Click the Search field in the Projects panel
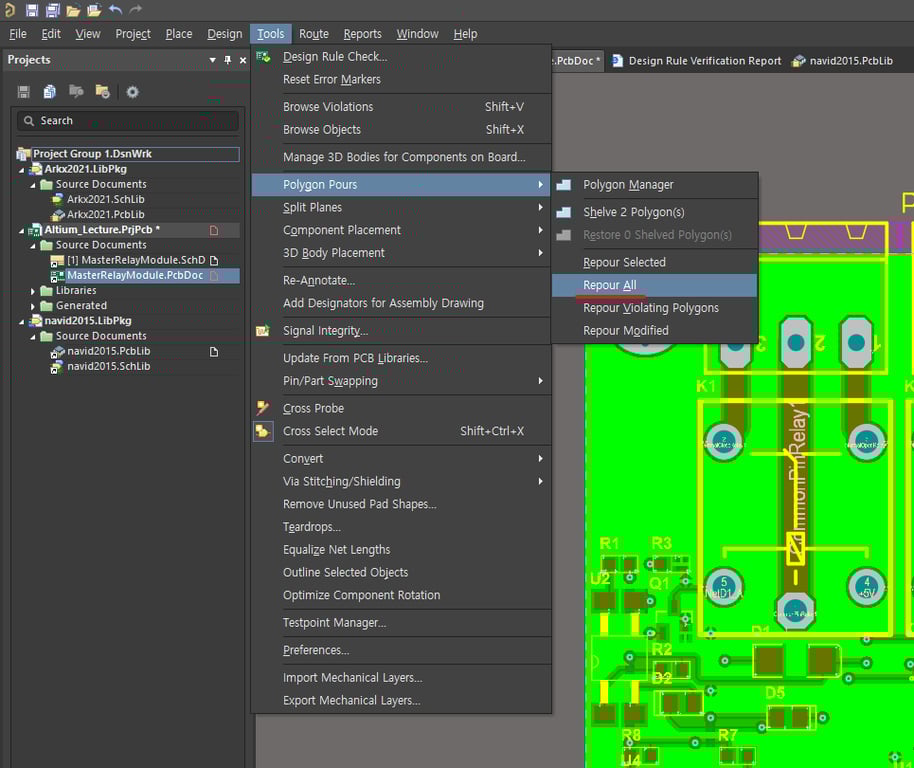The width and height of the screenshot is (914, 768). tap(128, 121)
